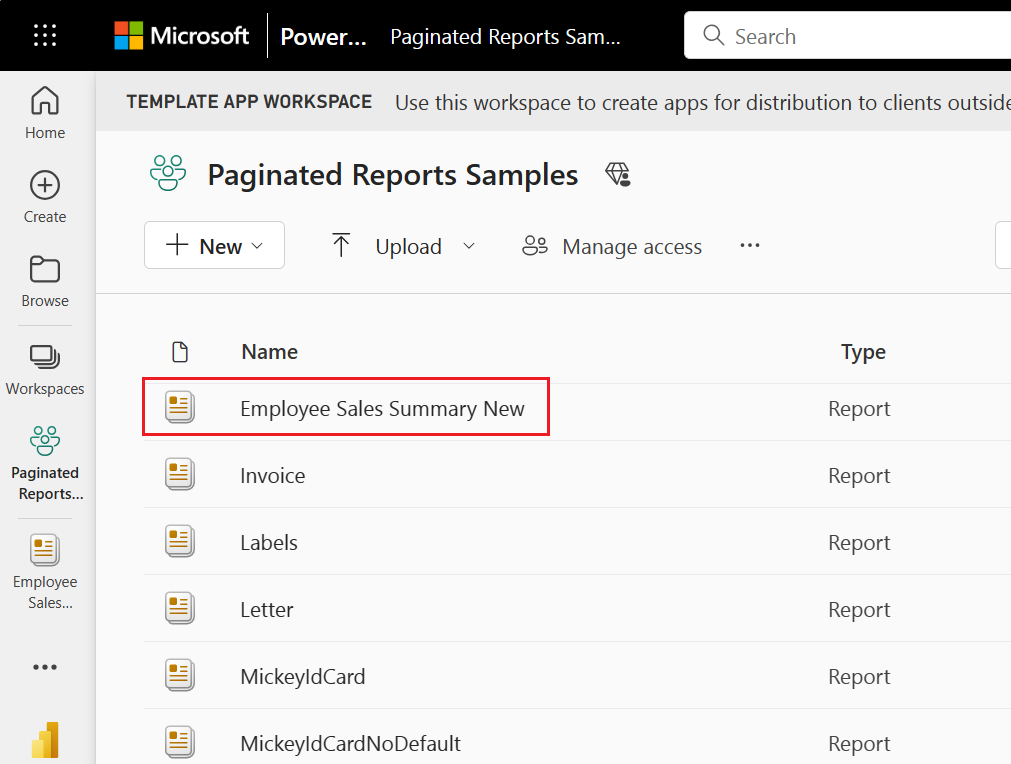The height and width of the screenshot is (764, 1011).
Task: Open Browse from the left navigation
Action: [44, 283]
